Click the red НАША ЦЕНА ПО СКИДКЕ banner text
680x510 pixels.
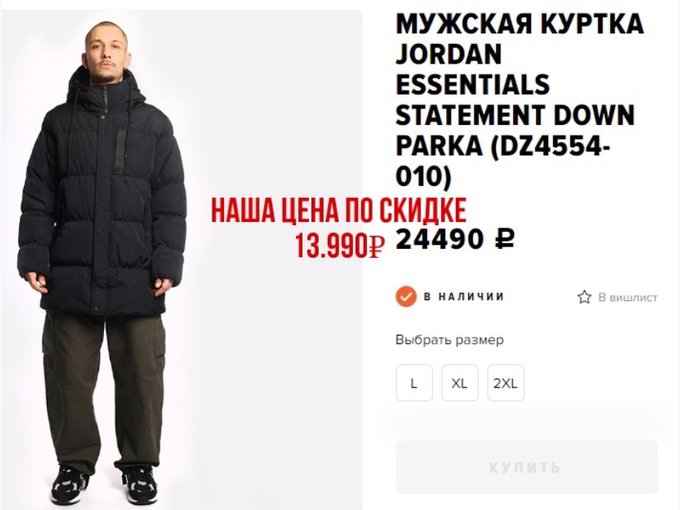(x=339, y=210)
